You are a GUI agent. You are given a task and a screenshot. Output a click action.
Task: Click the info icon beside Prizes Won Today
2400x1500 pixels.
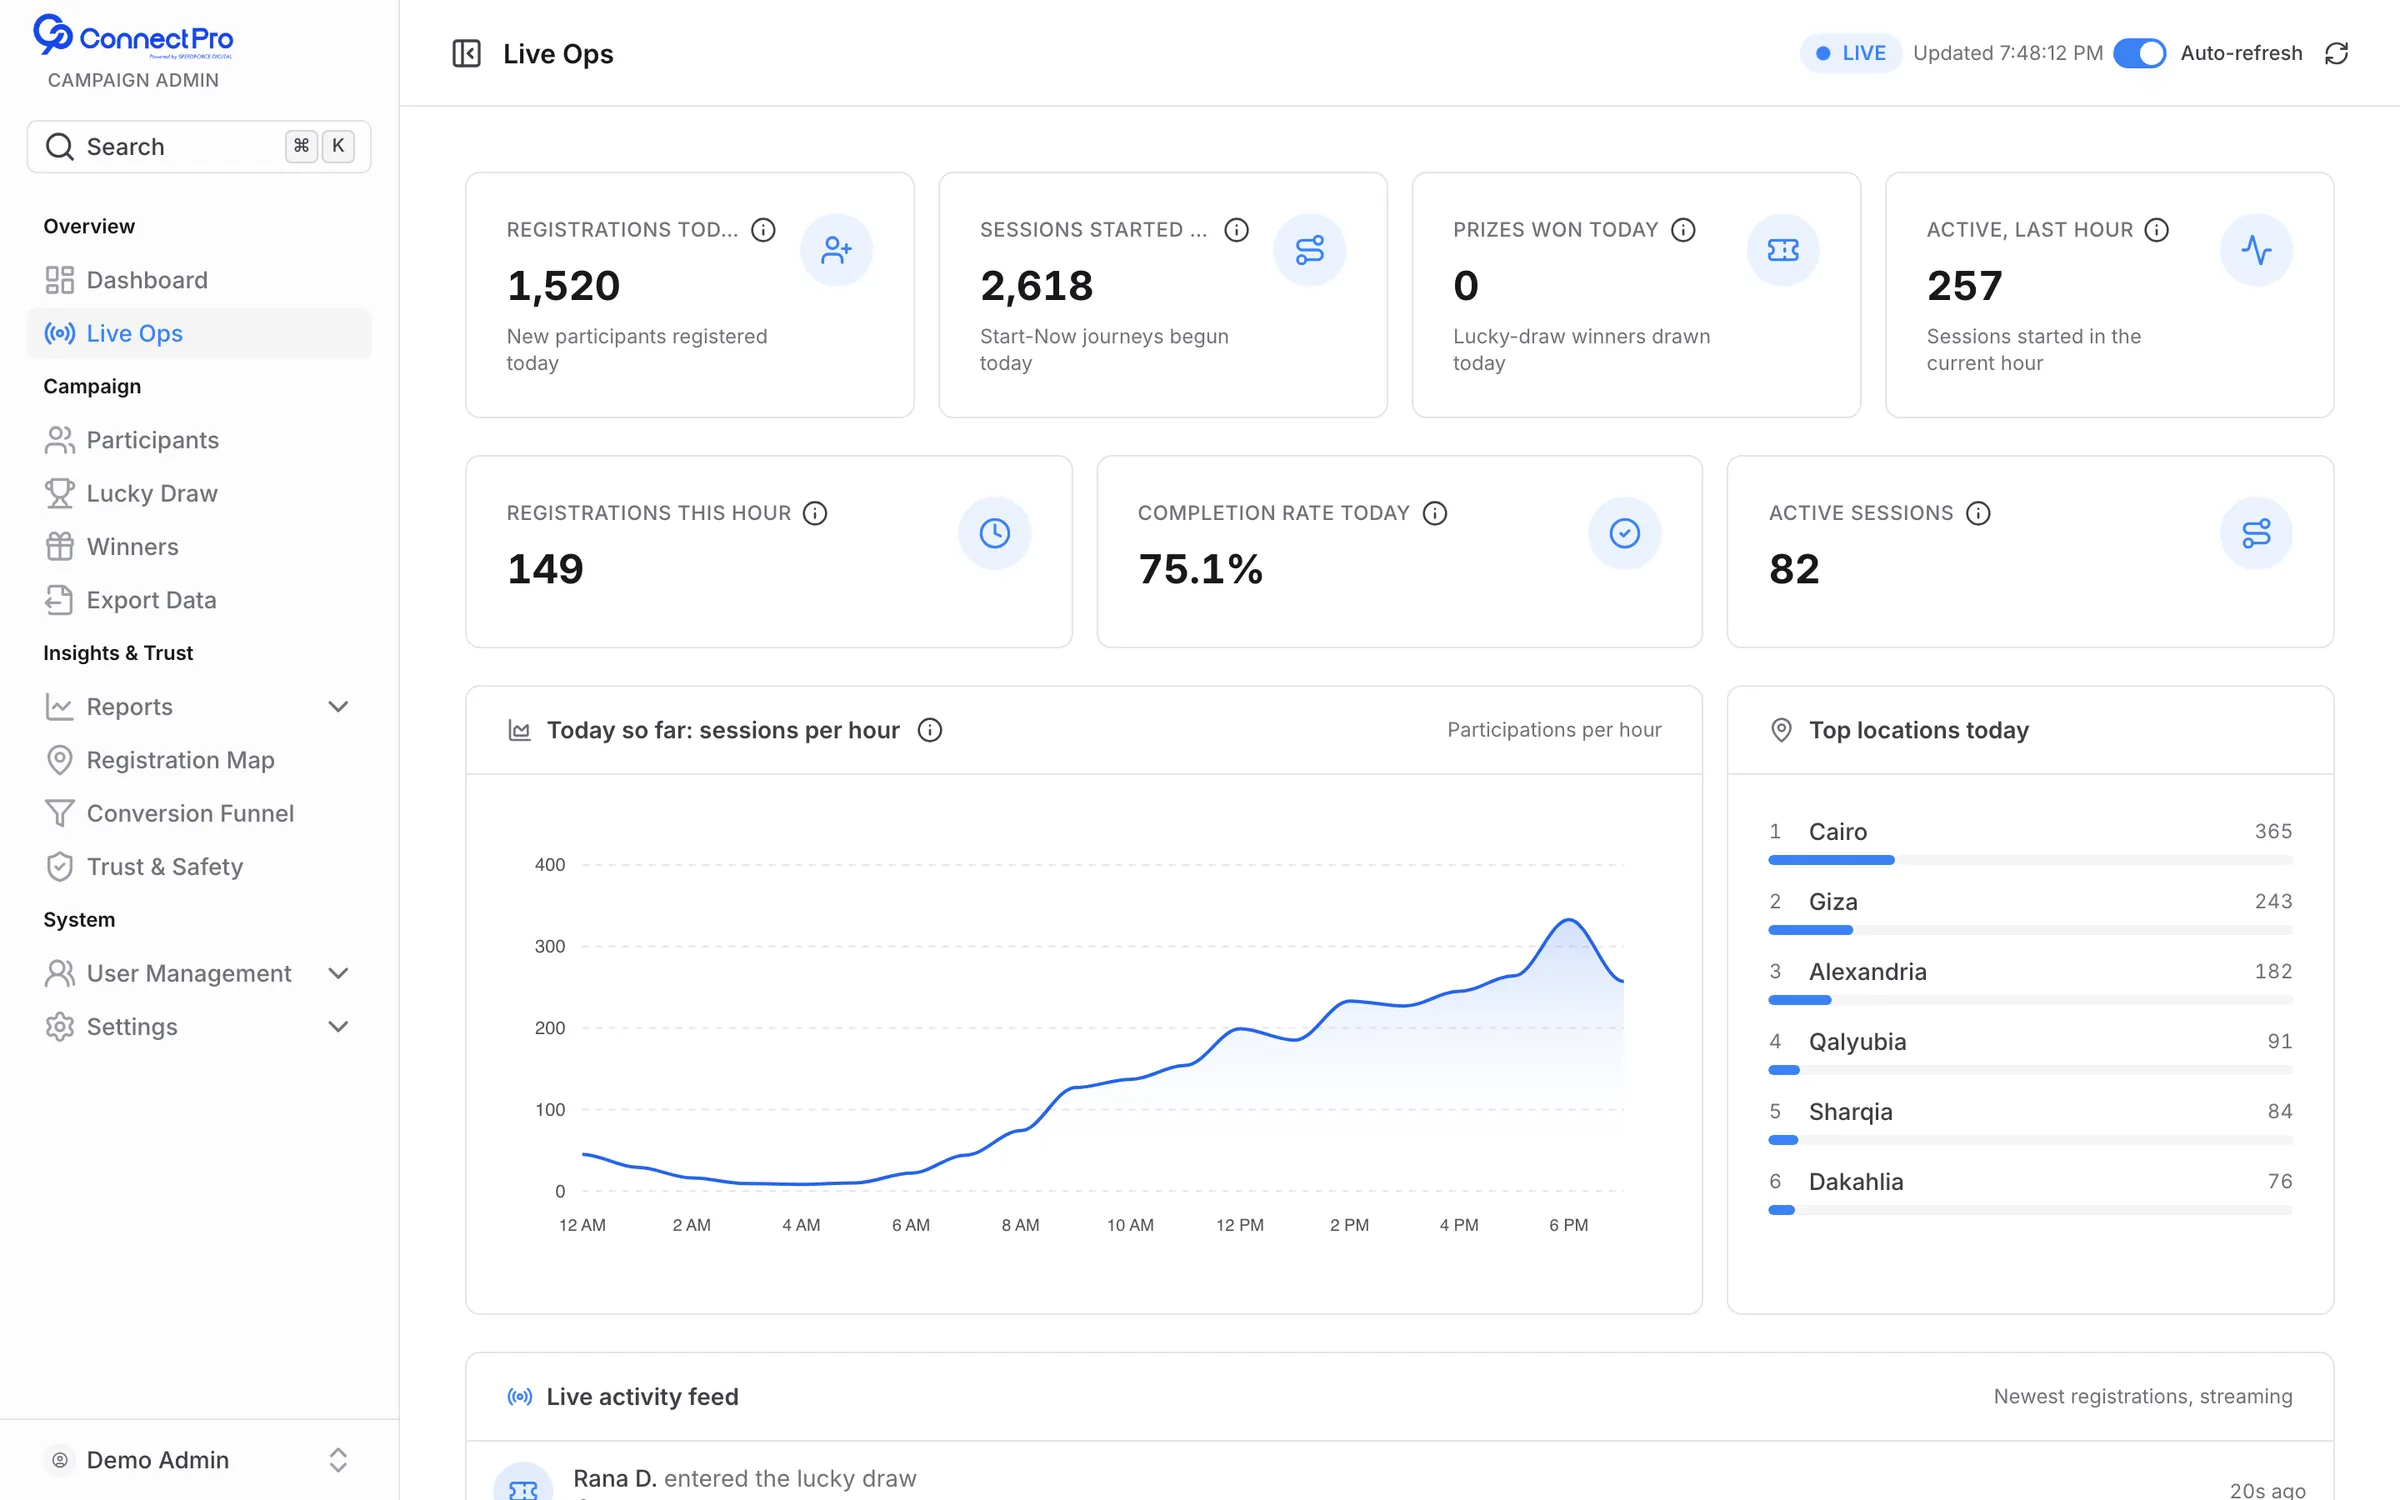tap(1684, 230)
